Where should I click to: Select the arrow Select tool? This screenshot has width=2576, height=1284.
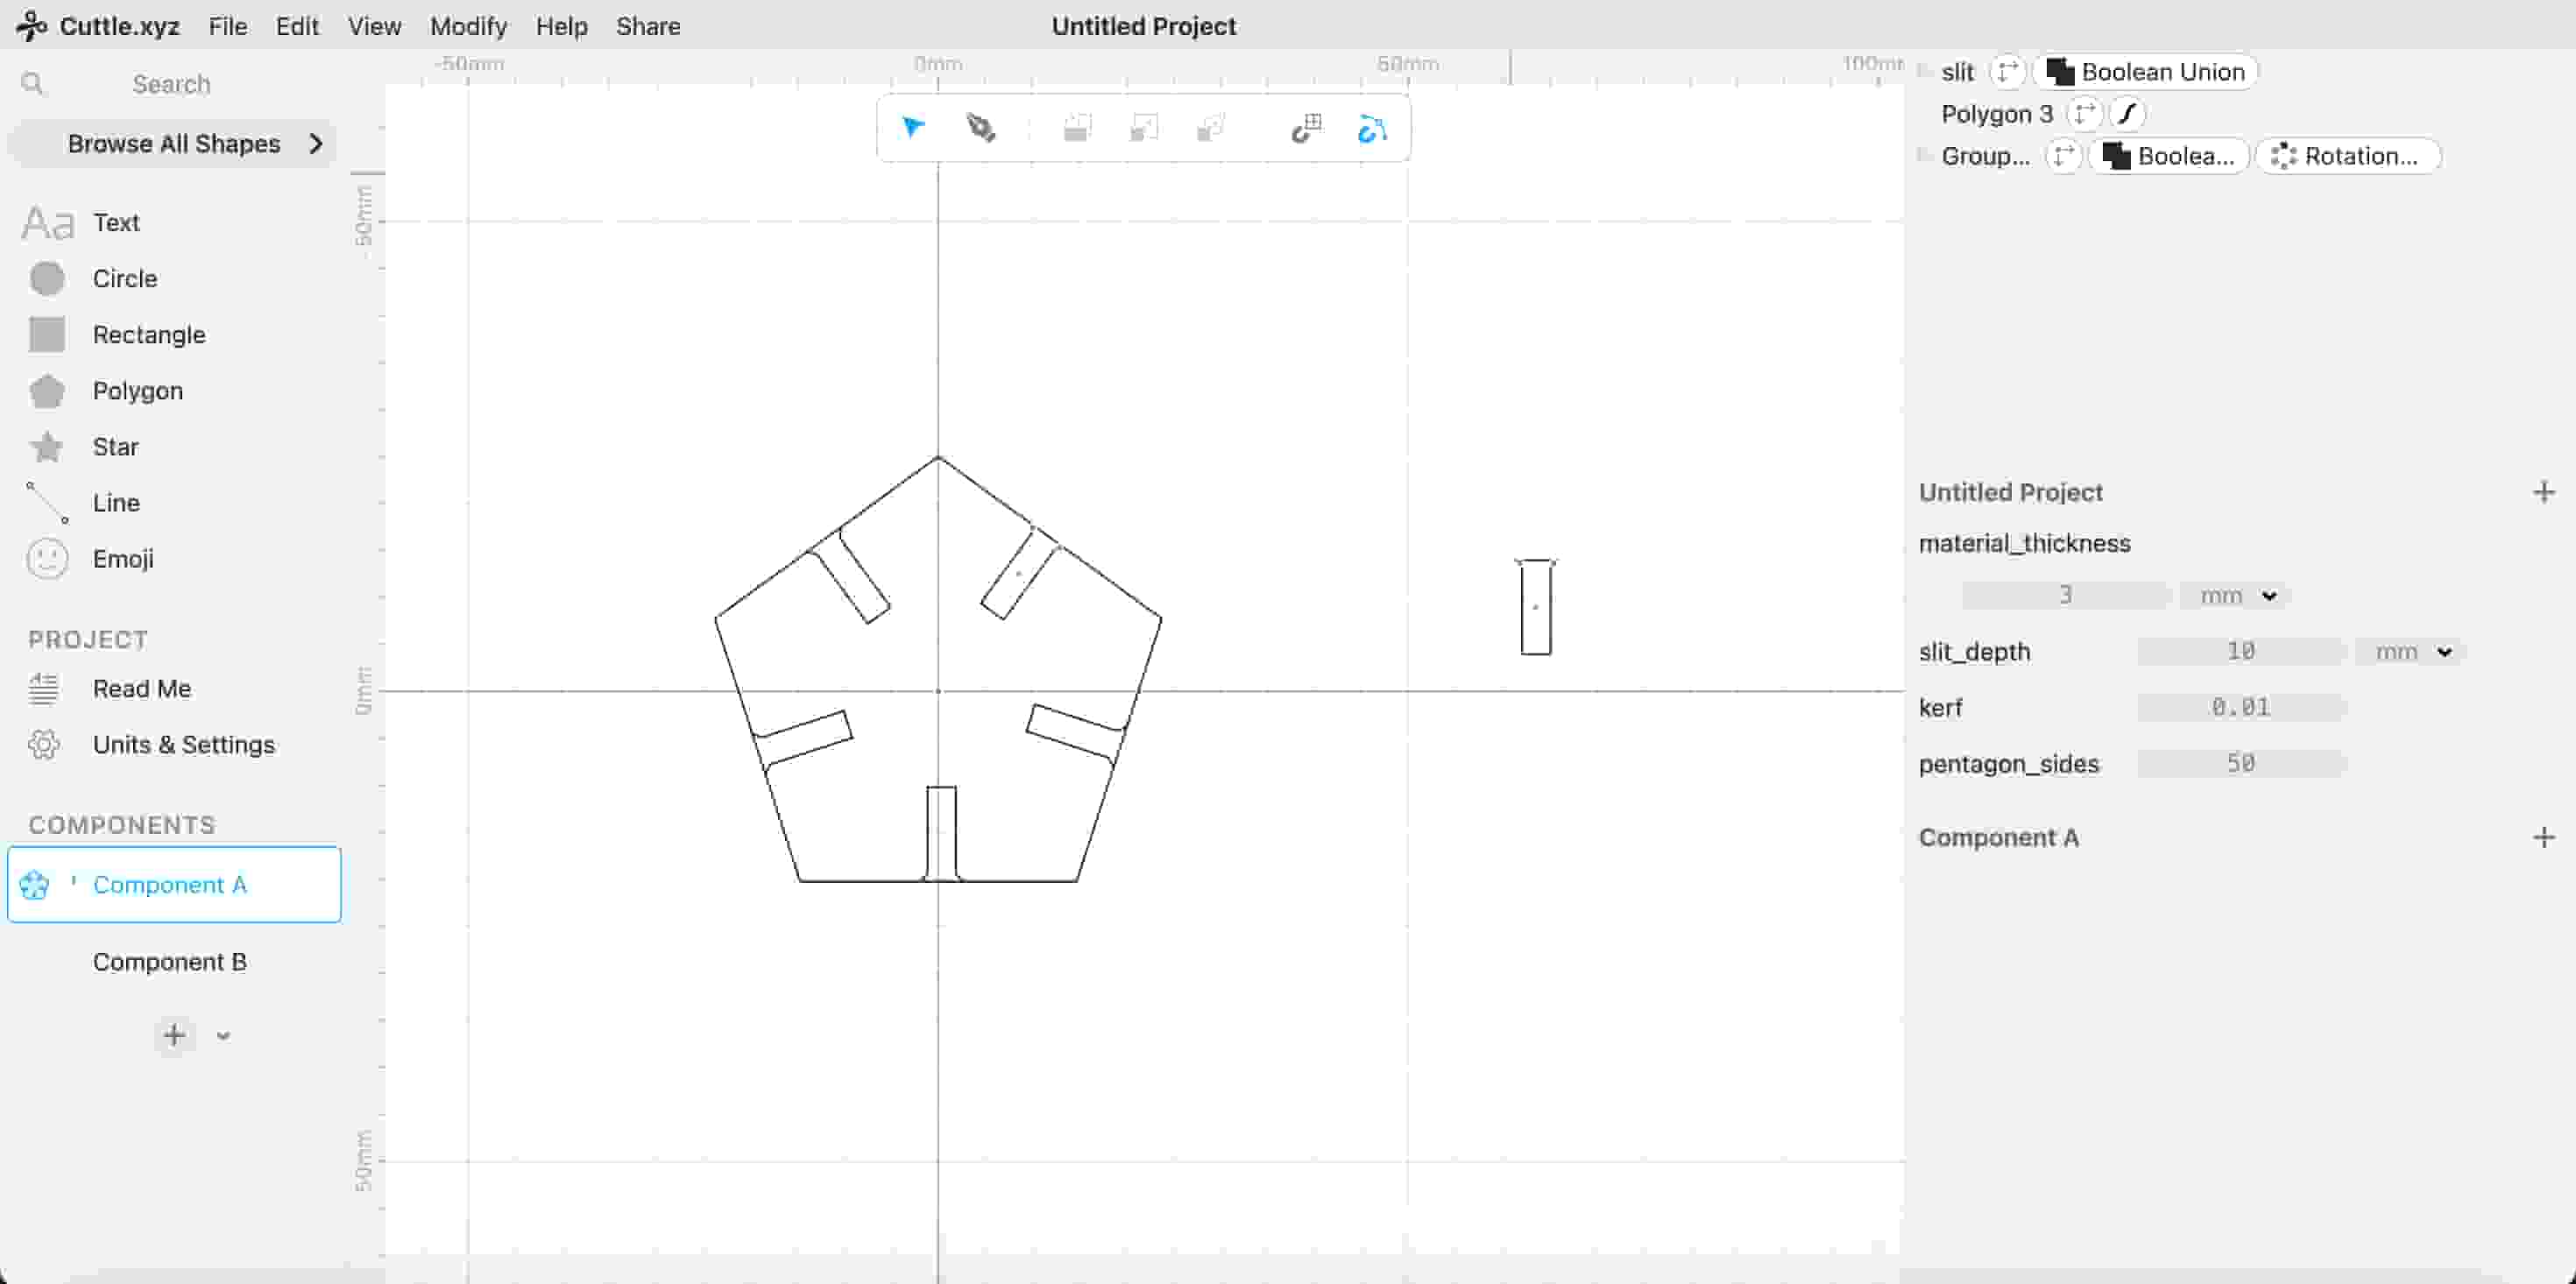[913, 128]
